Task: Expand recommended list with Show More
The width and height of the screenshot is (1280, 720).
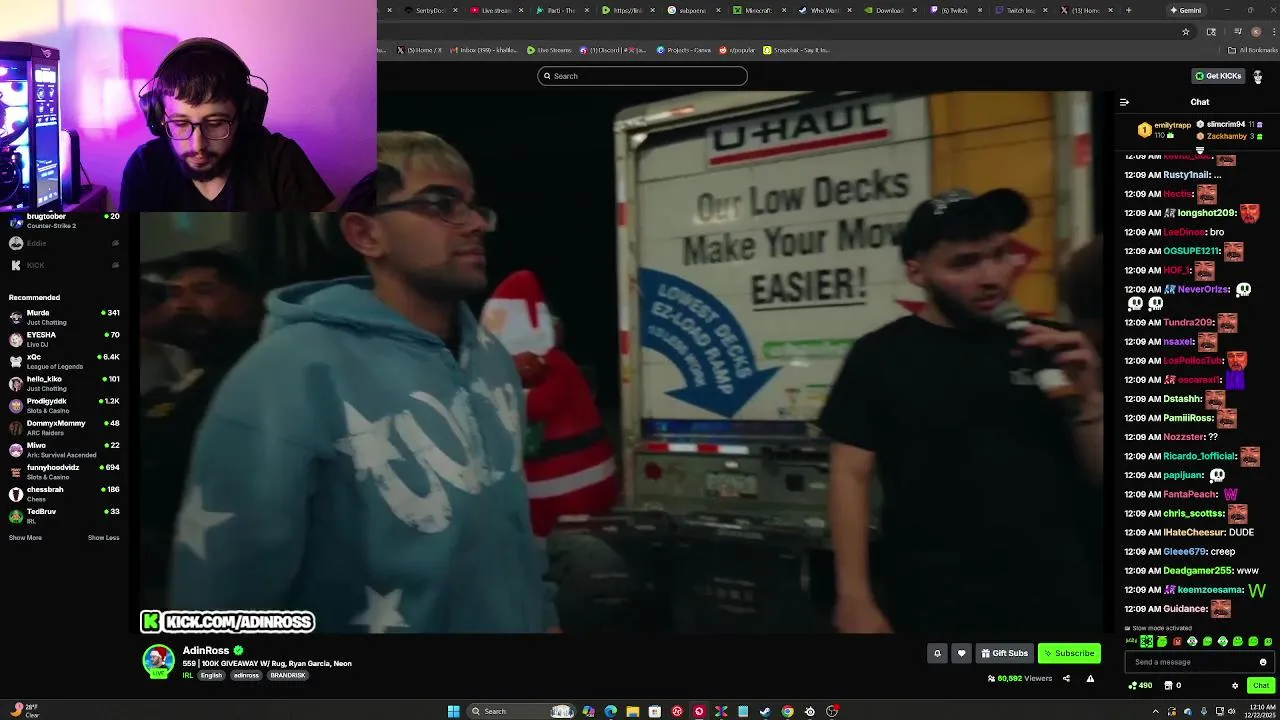Action: [x=25, y=538]
